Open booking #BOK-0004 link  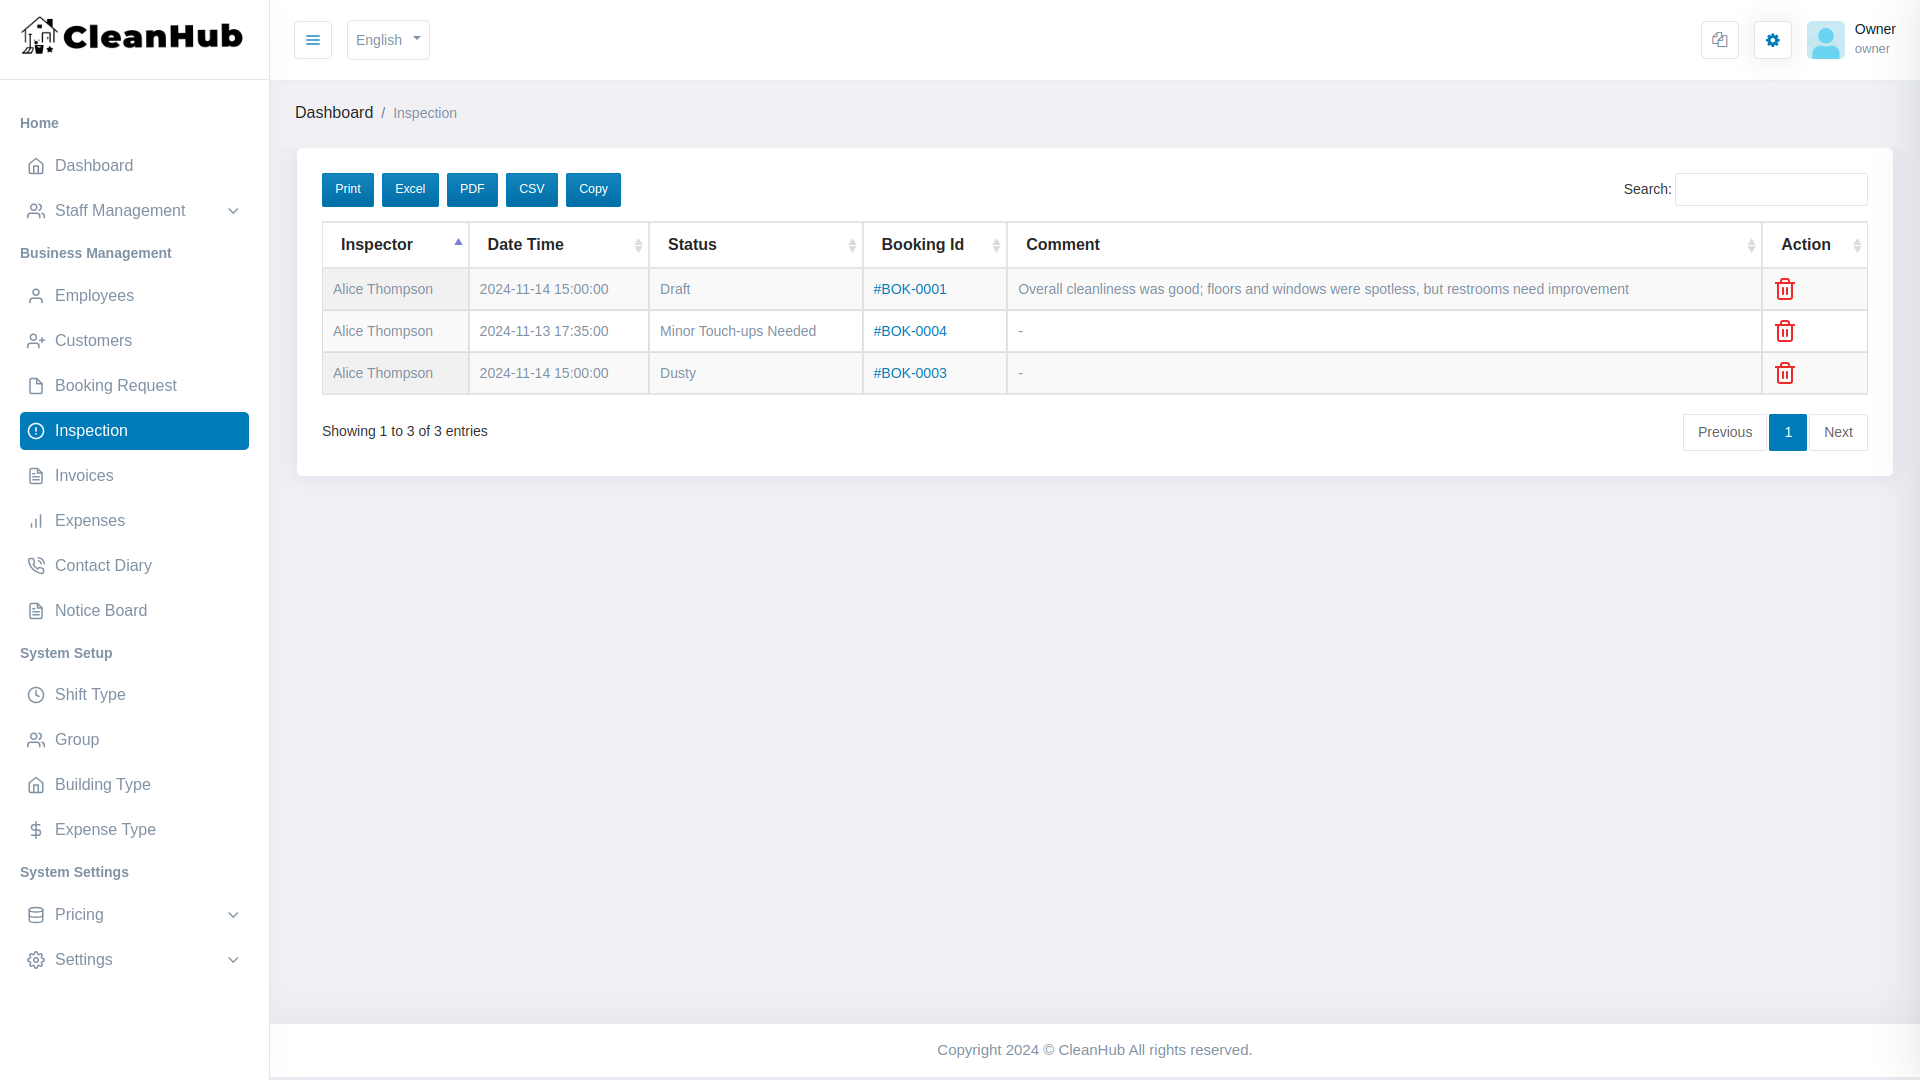[x=910, y=331]
